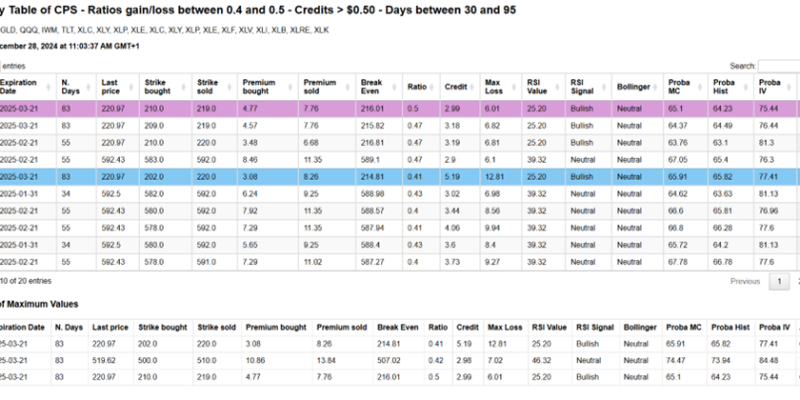
Task: Sort main table by Premium bought column
Action: [x=262, y=86]
